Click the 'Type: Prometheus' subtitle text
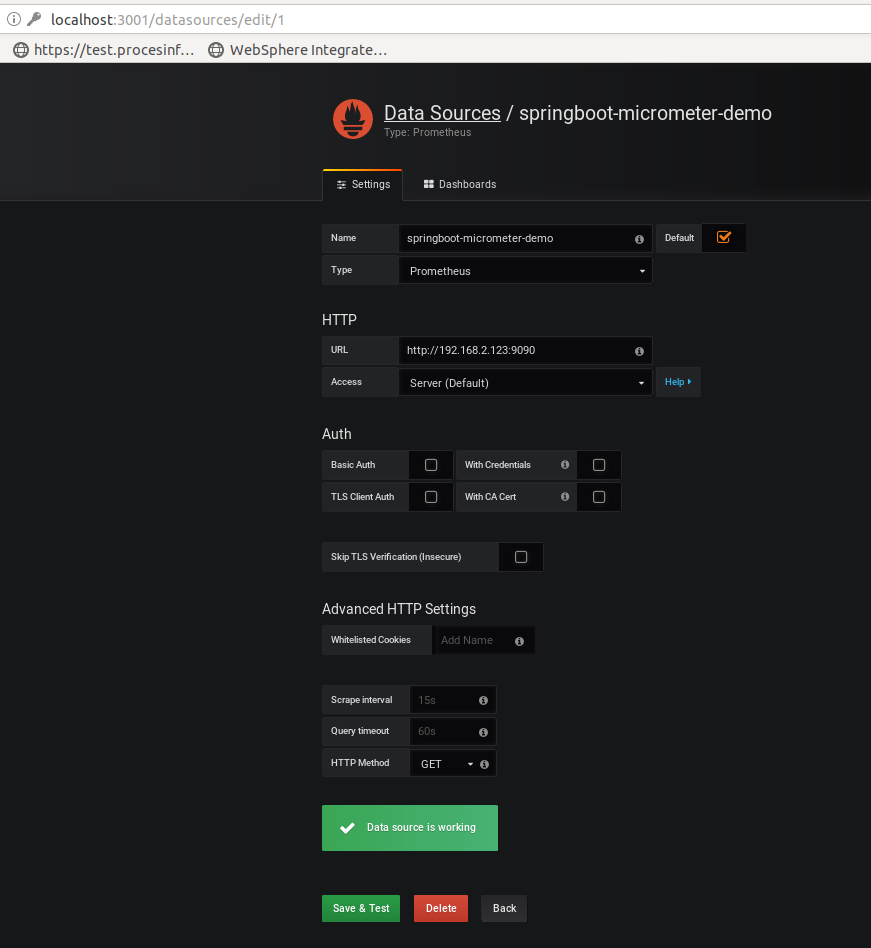 click(427, 132)
